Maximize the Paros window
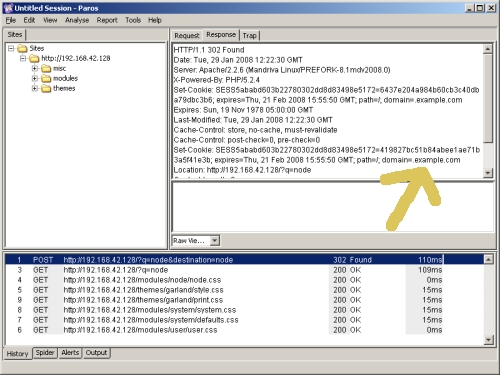This screenshot has height=375, width=500. click(480, 8)
